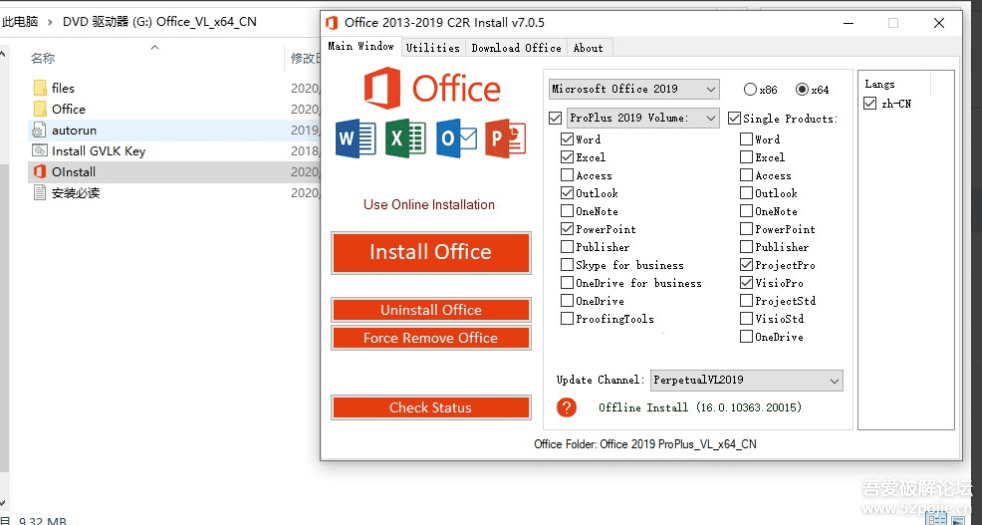Switch to the Utilities tab

click(433, 48)
